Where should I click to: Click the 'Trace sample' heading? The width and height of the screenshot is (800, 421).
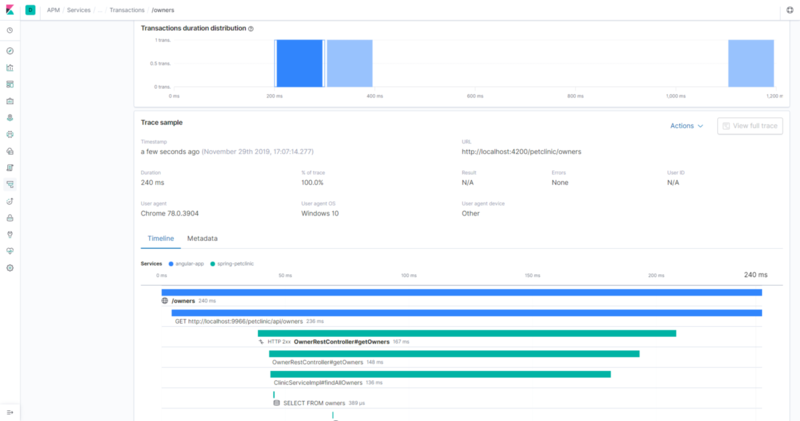tap(162, 122)
